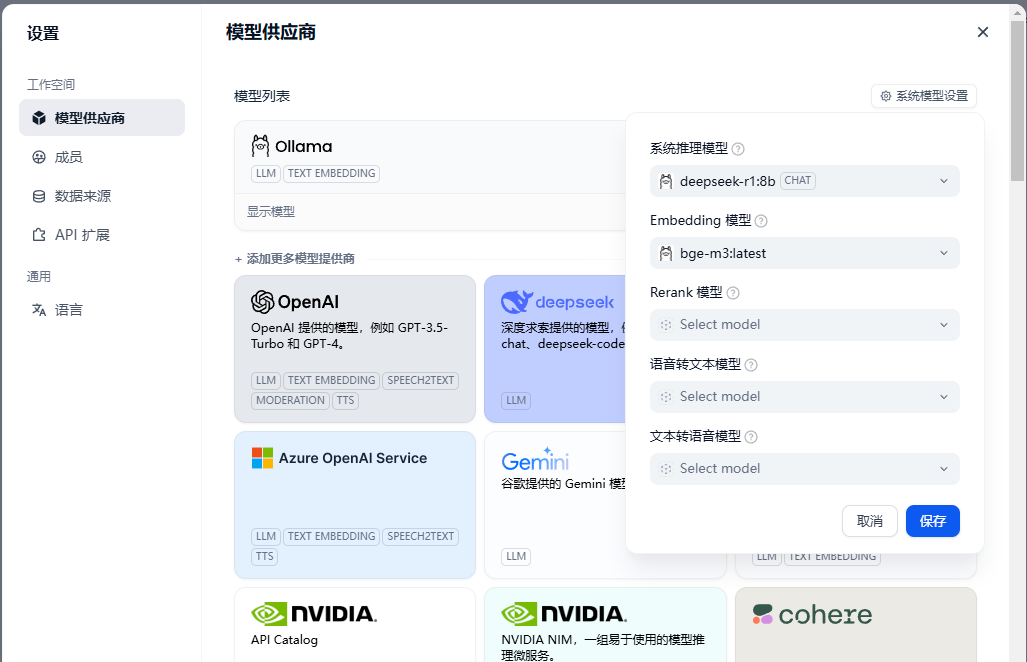The width and height of the screenshot is (1027, 662).
Task: Select the Azure OpenAI Service card
Action: point(355,505)
